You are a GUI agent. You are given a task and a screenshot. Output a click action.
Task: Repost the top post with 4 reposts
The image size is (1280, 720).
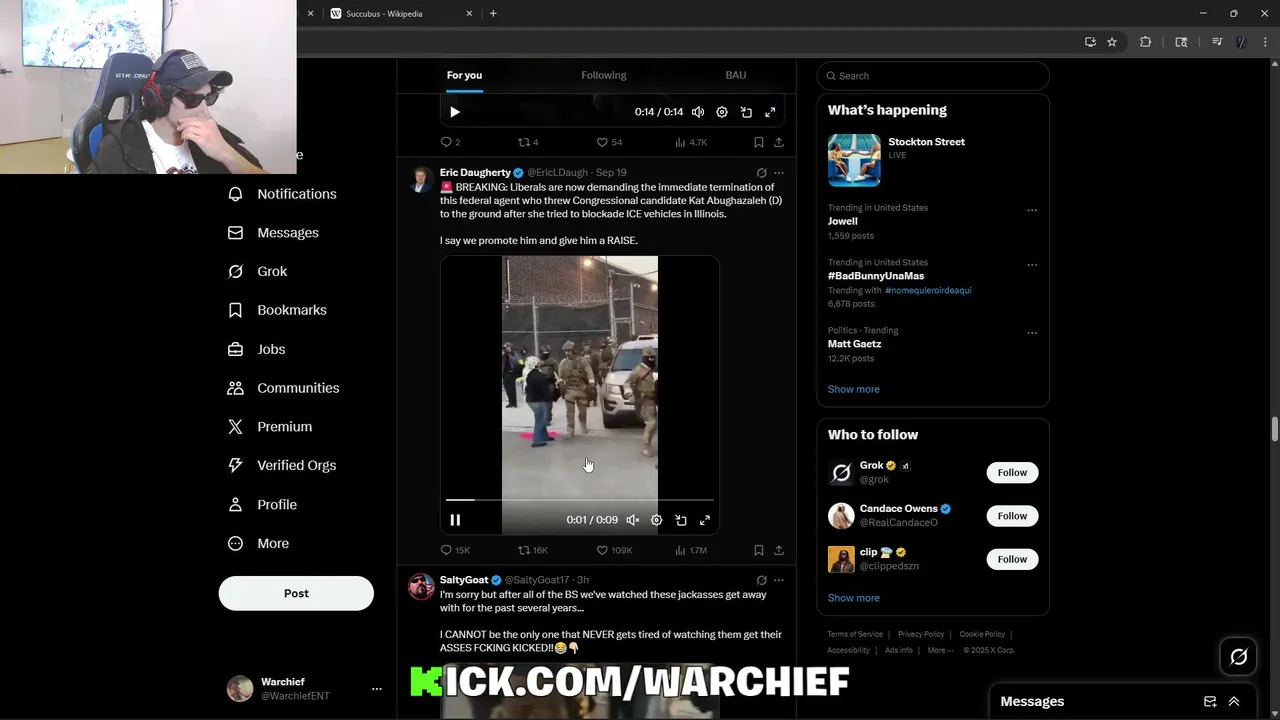pyautogui.click(x=528, y=142)
